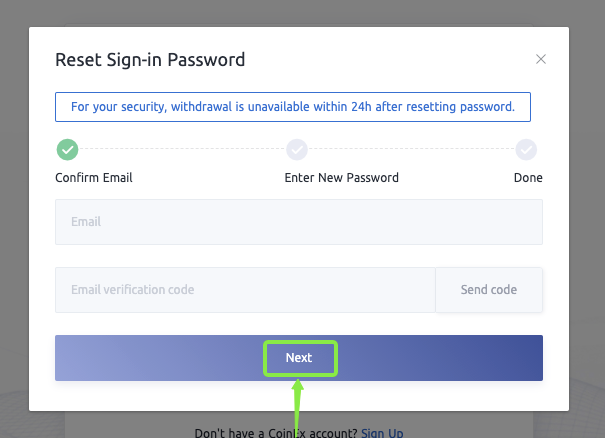
Task: Click the green Confirm Email checkmark icon
Action: pos(67,150)
